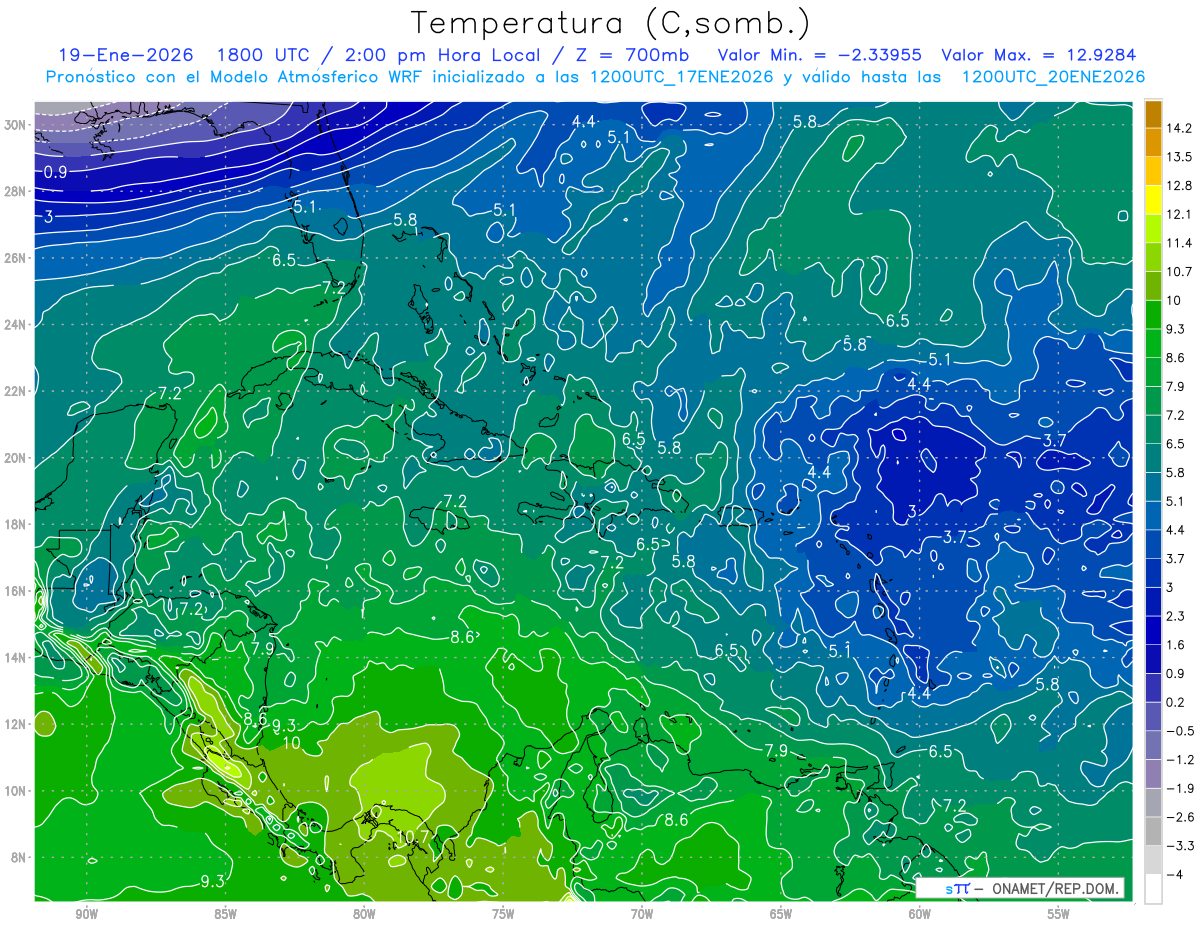Click the initialization stamp '1200UTC_17ENE2026'
The width and height of the screenshot is (1200, 927).
[681, 77]
